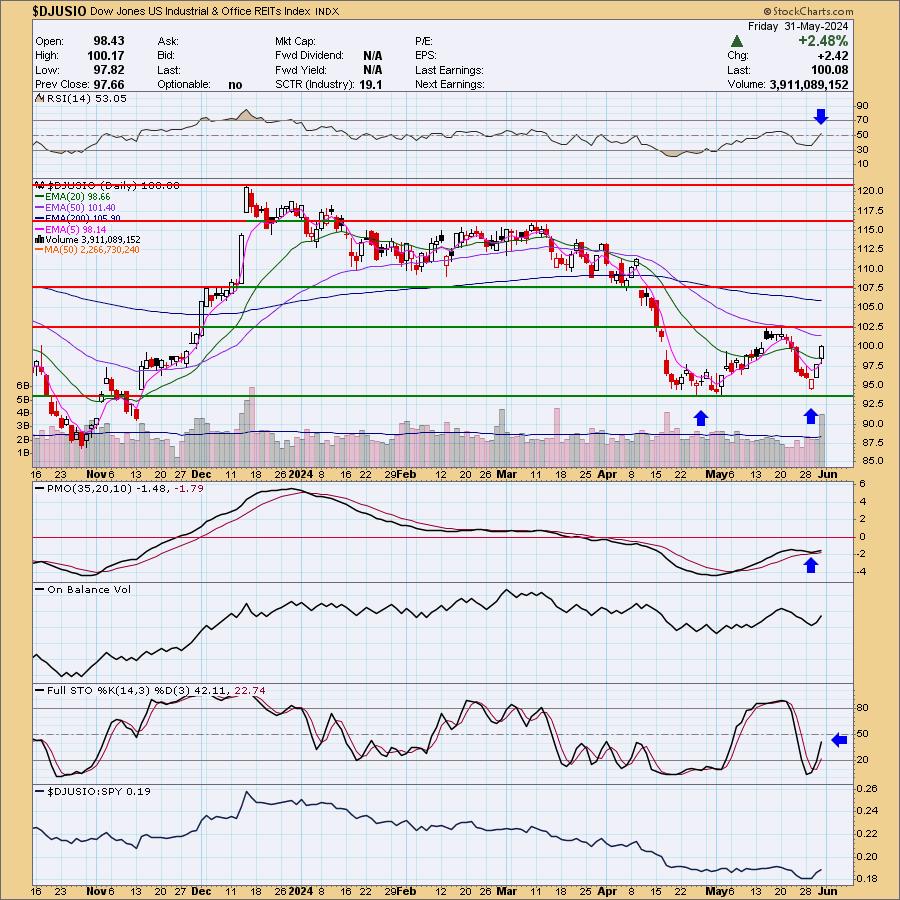Click the INDX exchange label
The image size is (900, 900).
(327, 11)
